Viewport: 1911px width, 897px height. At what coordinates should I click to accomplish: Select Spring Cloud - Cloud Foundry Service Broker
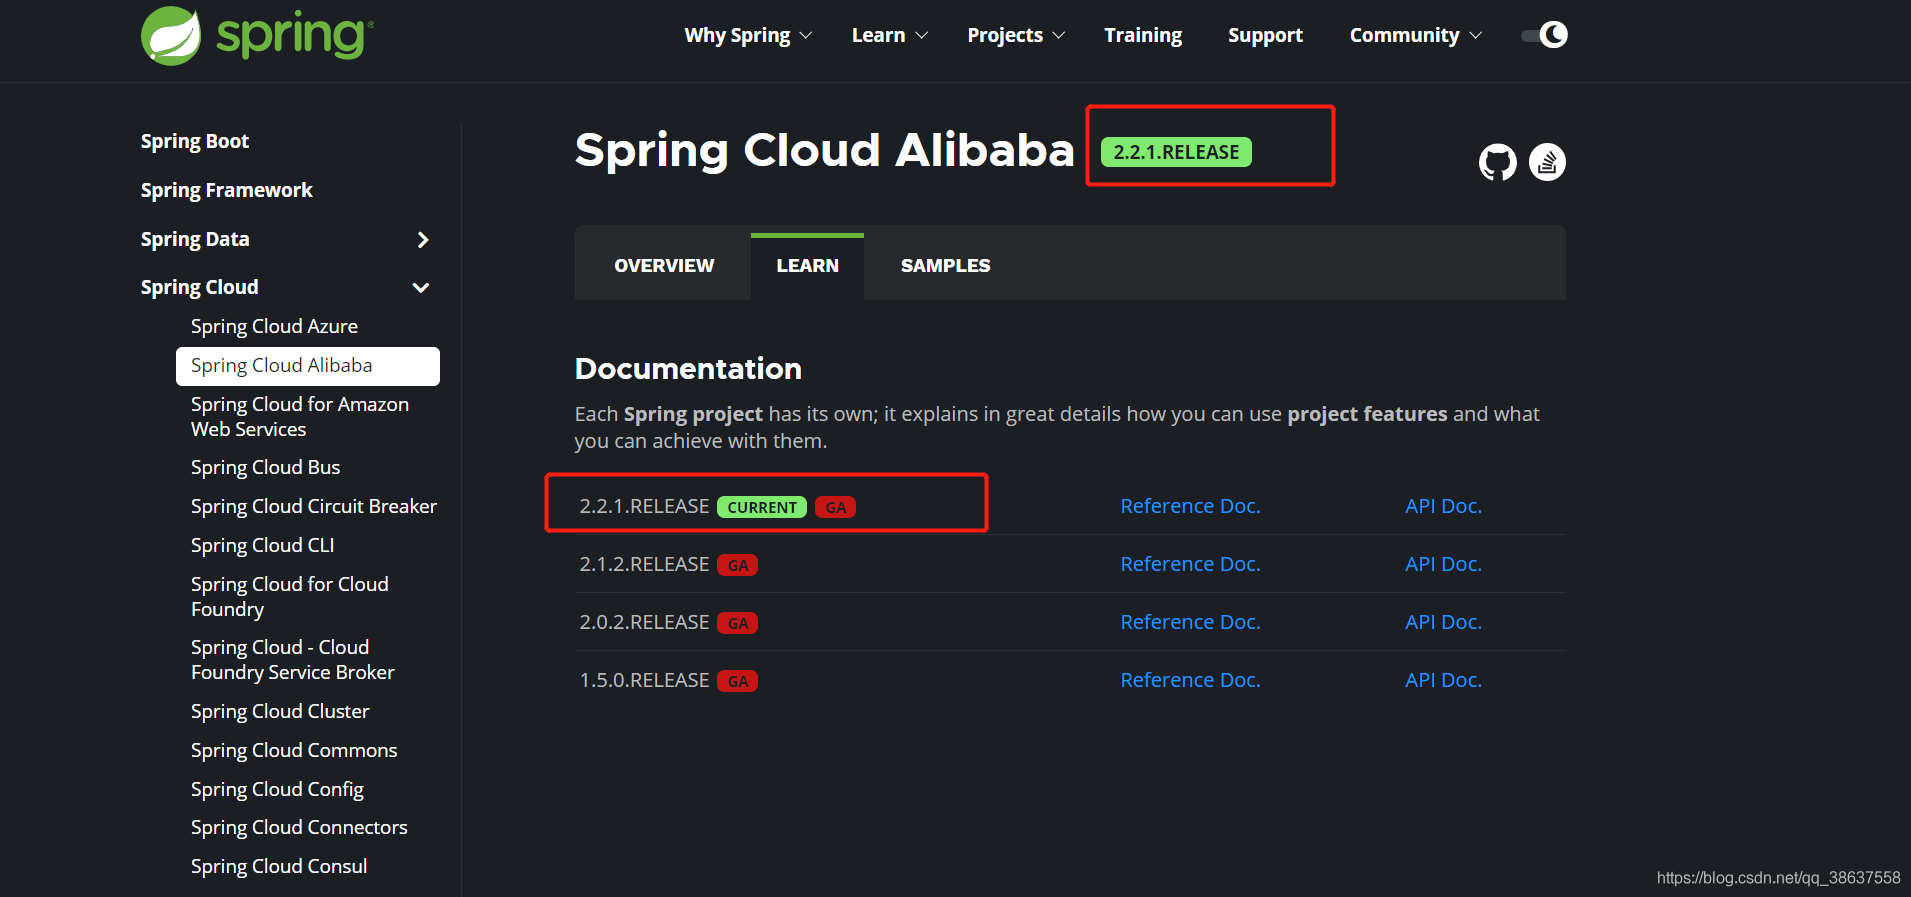point(293,660)
